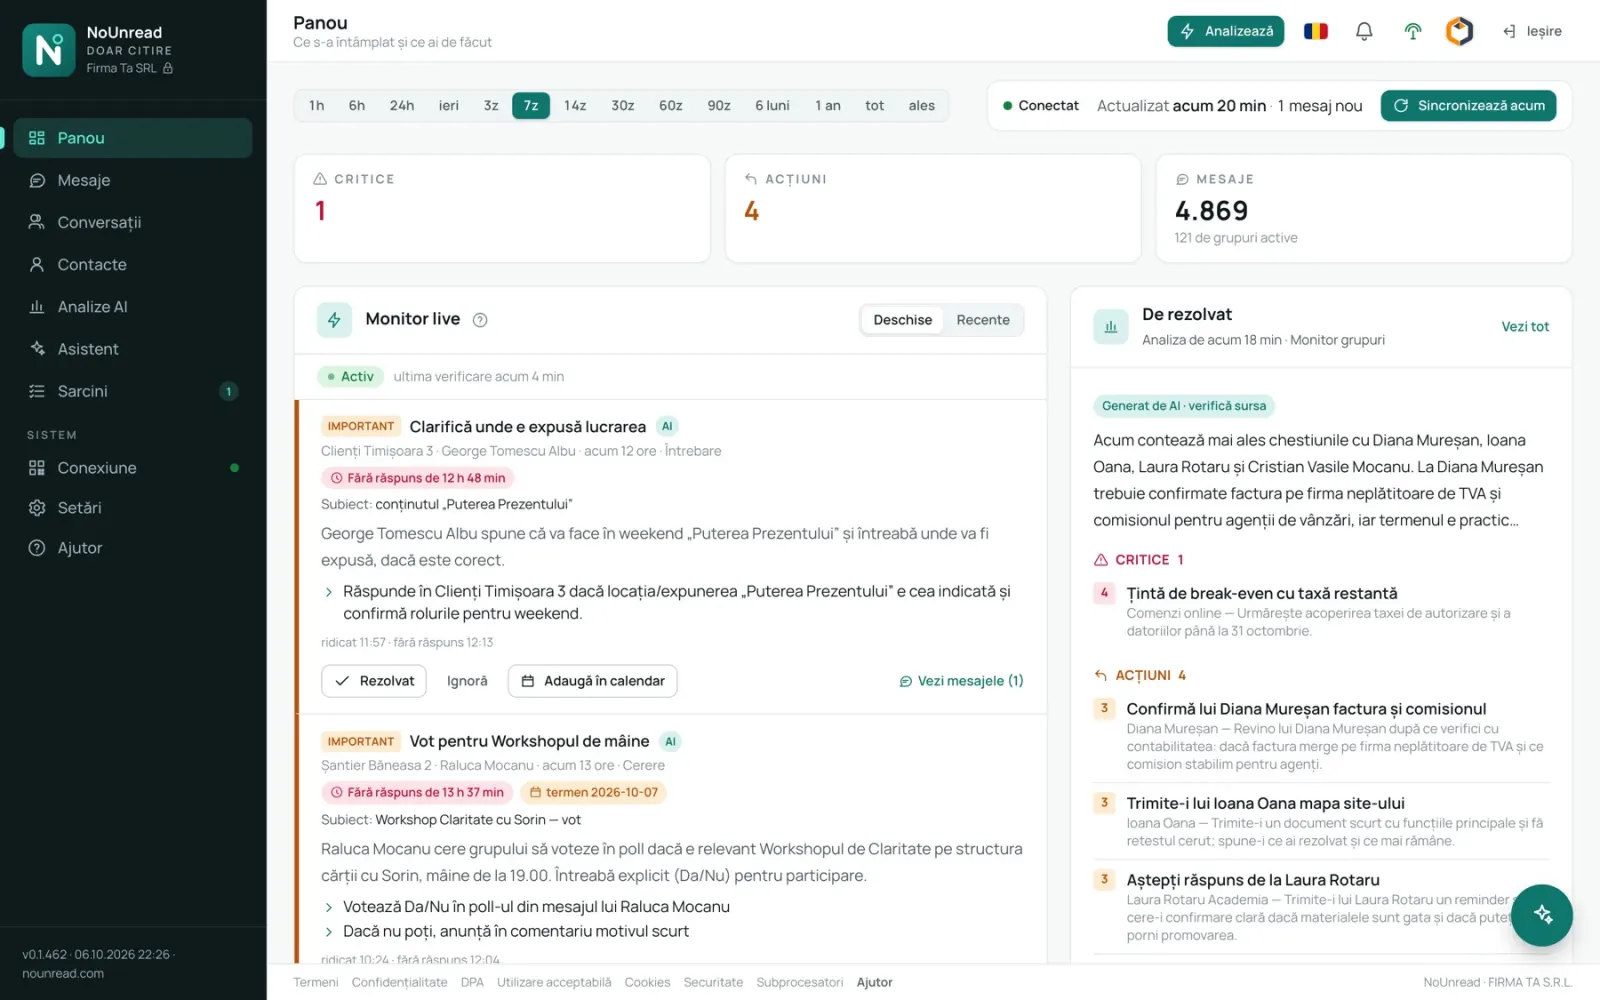Image resolution: width=1600 pixels, height=1000 pixels.
Task: Show Monitor live help tooltip icon
Action: coord(480,320)
